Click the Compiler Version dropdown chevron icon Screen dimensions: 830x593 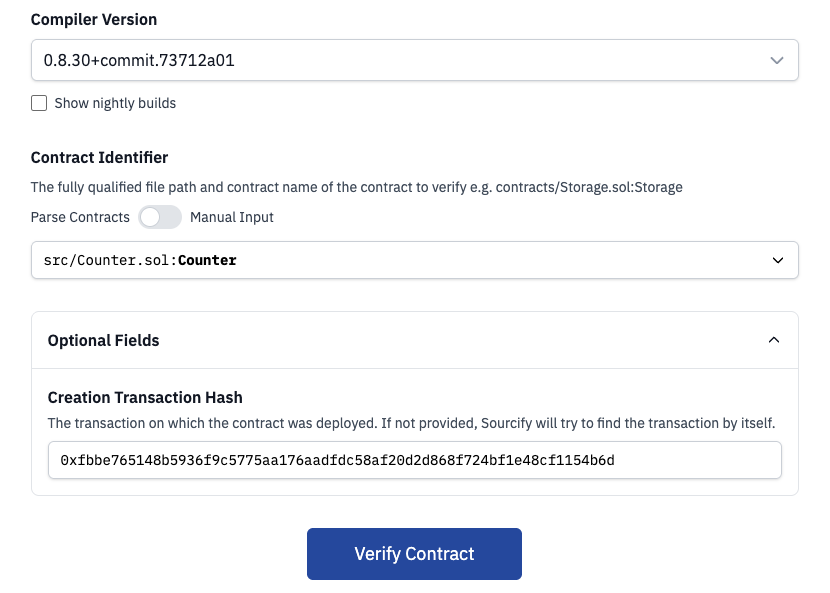click(x=778, y=60)
